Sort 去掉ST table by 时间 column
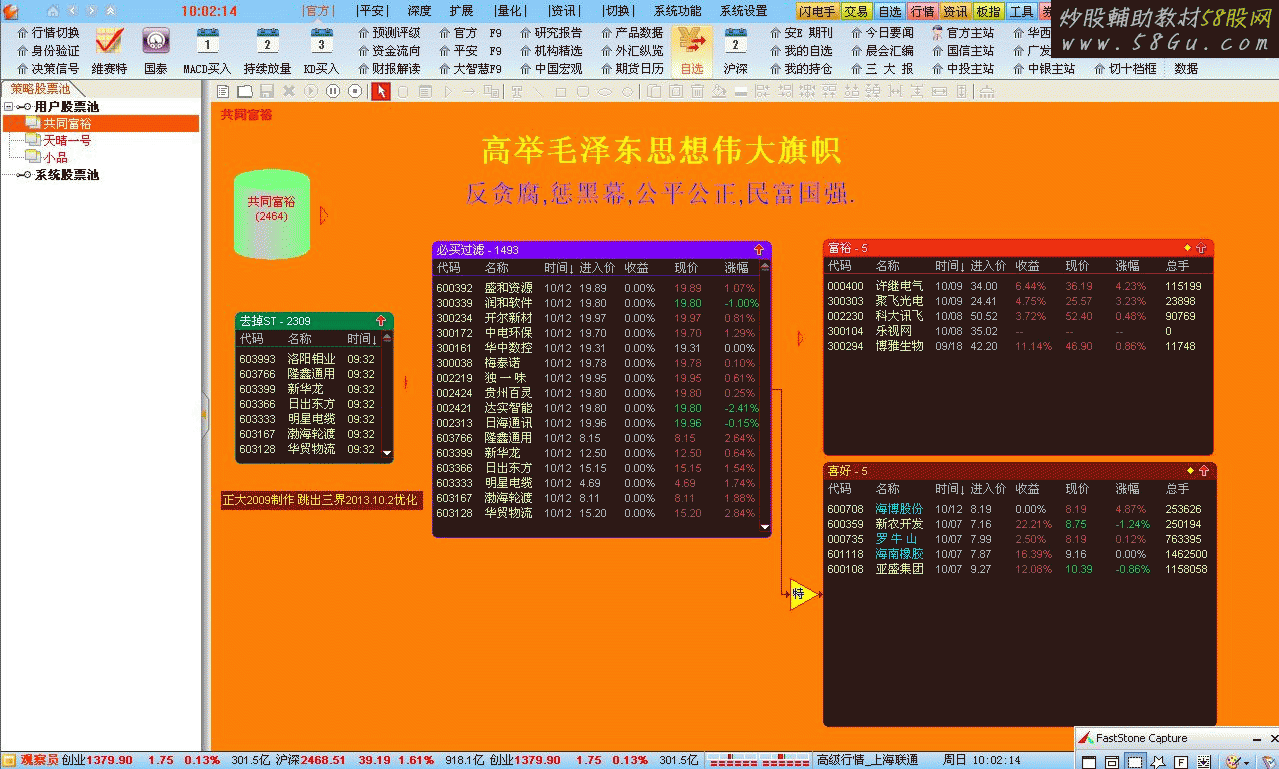Viewport: 1279px width, 769px height. pos(362,339)
